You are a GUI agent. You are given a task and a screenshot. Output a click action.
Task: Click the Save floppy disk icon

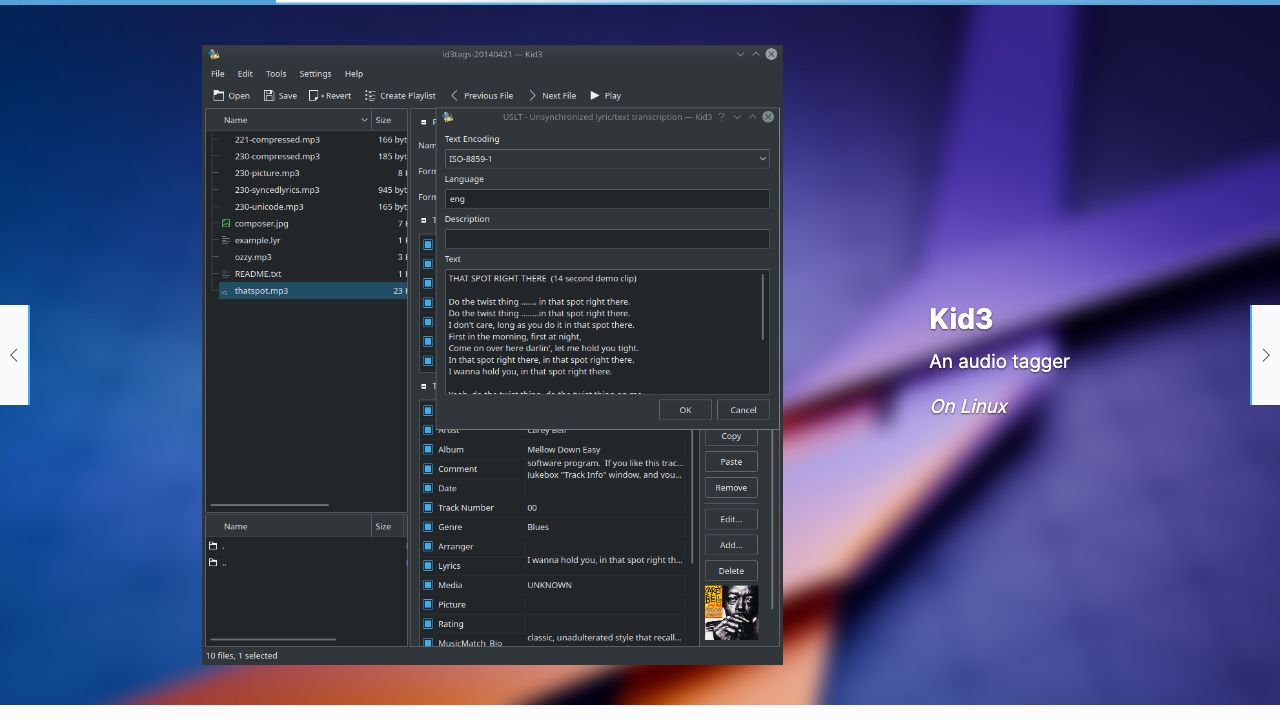[269, 96]
